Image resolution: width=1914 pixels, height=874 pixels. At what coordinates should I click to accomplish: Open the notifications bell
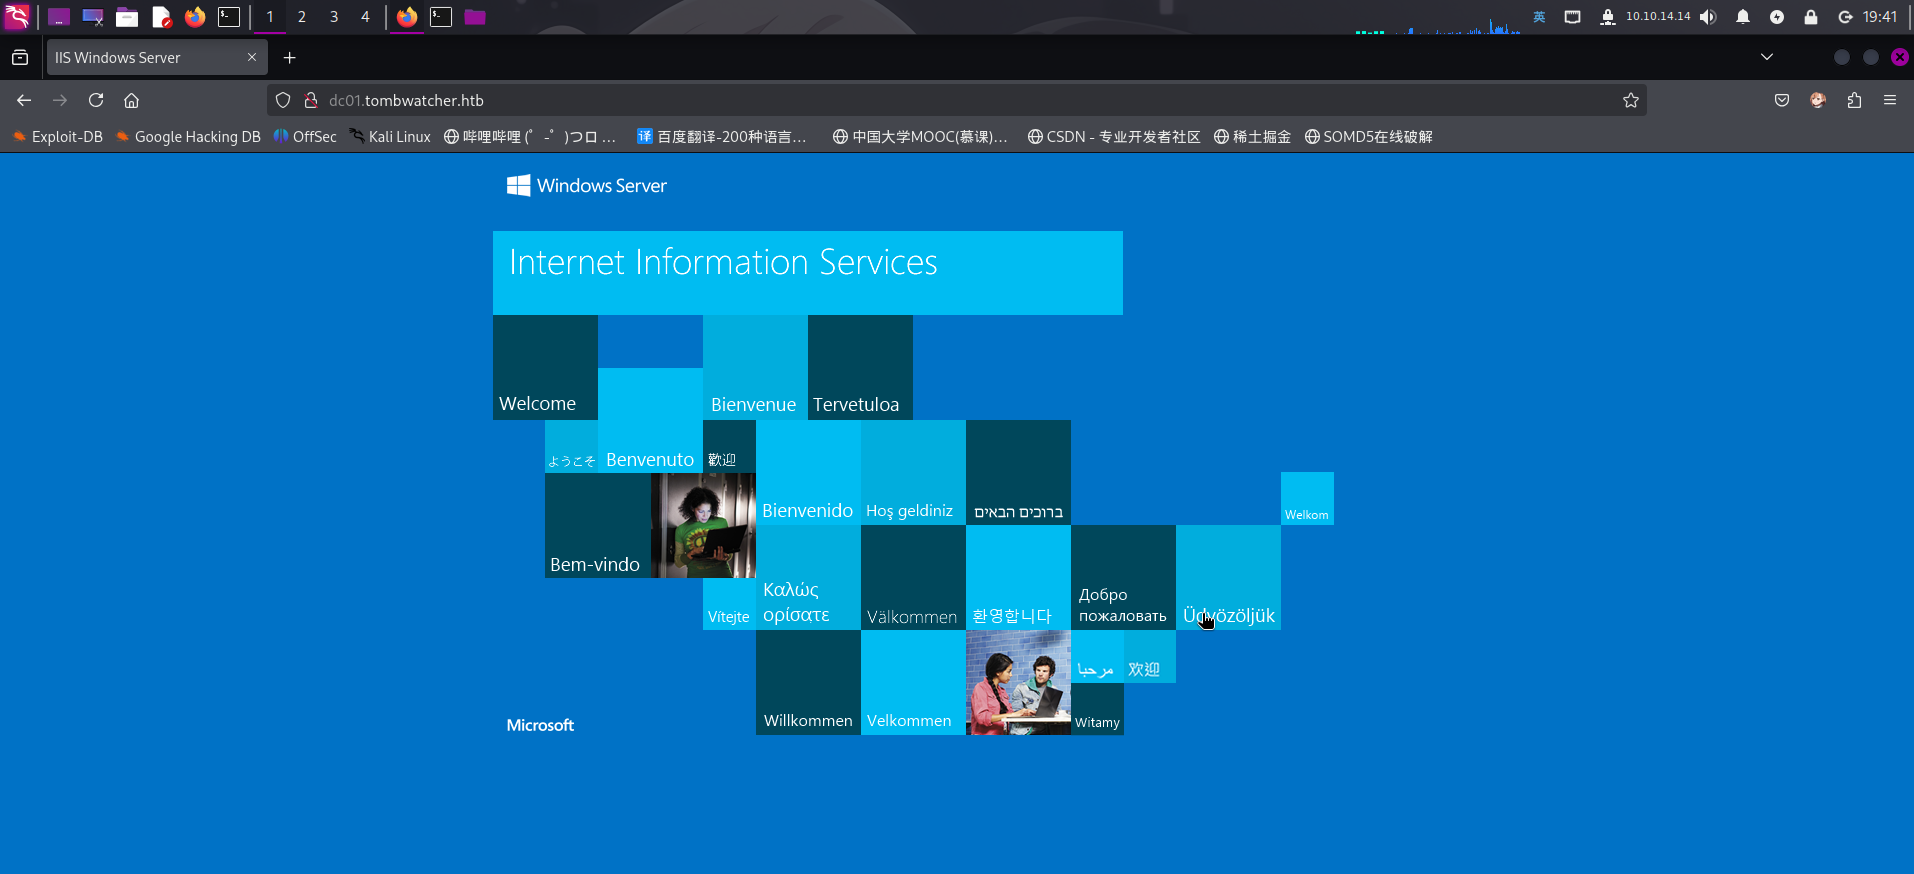(1743, 17)
